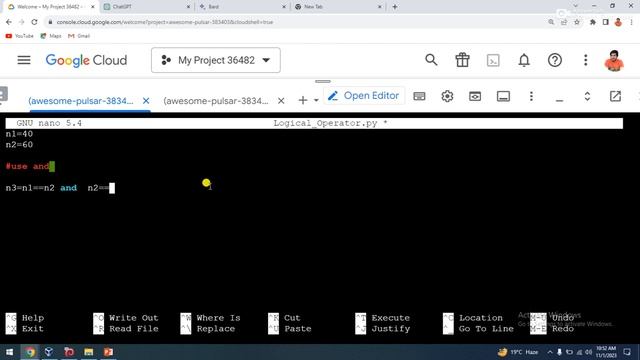The image size is (640, 360).
Task: Open the YouTube bookmark
Action: [19, 36]
